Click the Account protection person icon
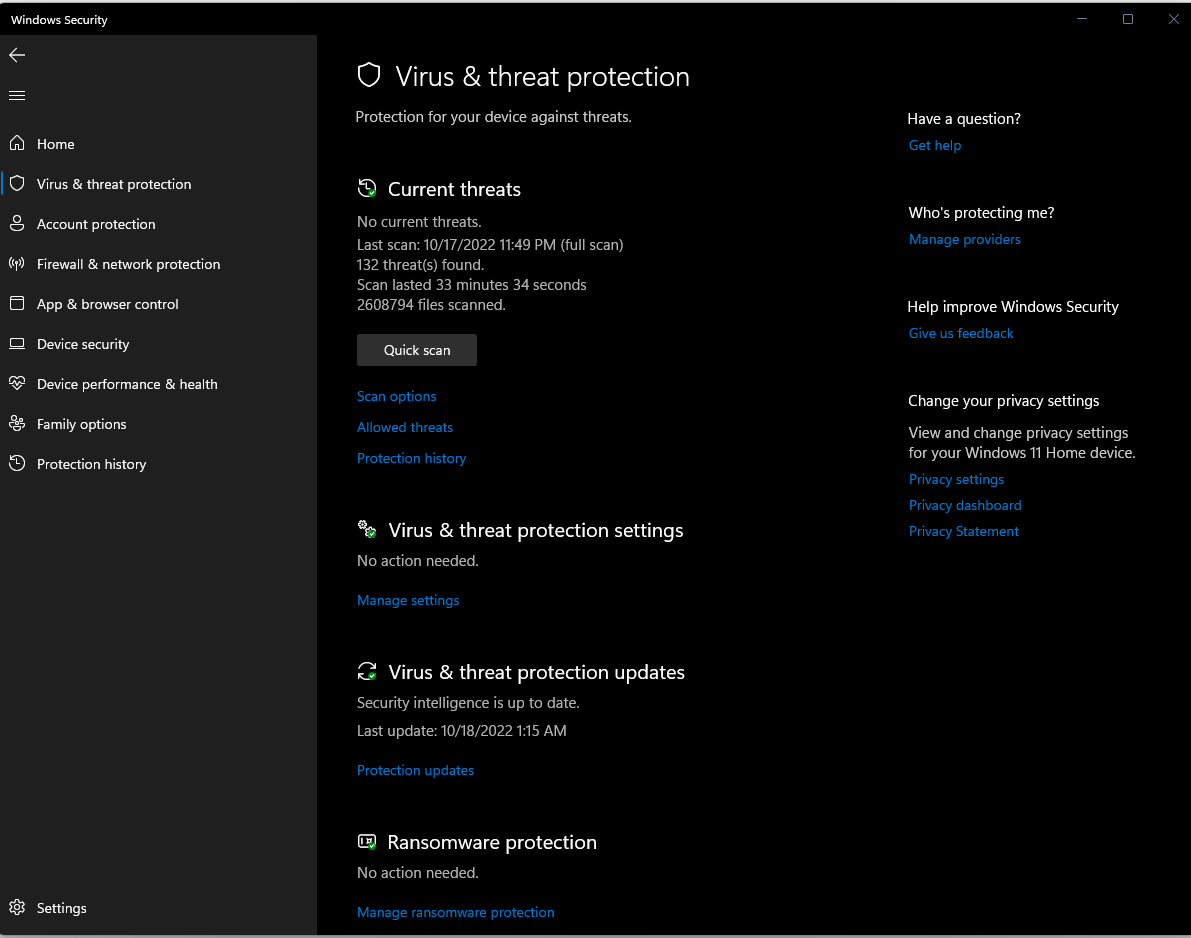 click(17, 224)
